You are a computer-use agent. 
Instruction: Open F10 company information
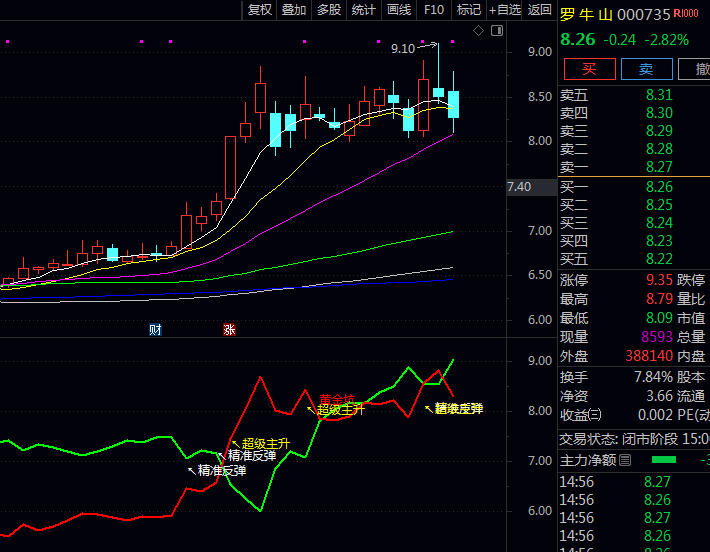pos(434,10)
